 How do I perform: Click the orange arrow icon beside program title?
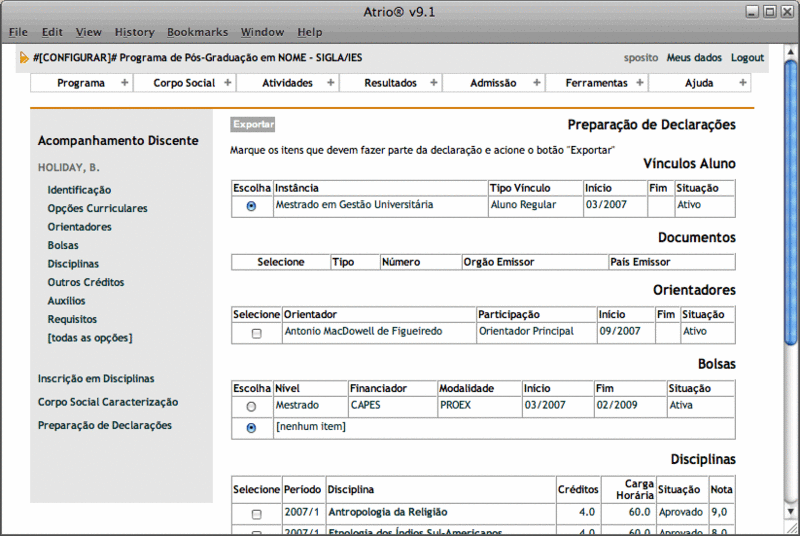click(24, 57)
